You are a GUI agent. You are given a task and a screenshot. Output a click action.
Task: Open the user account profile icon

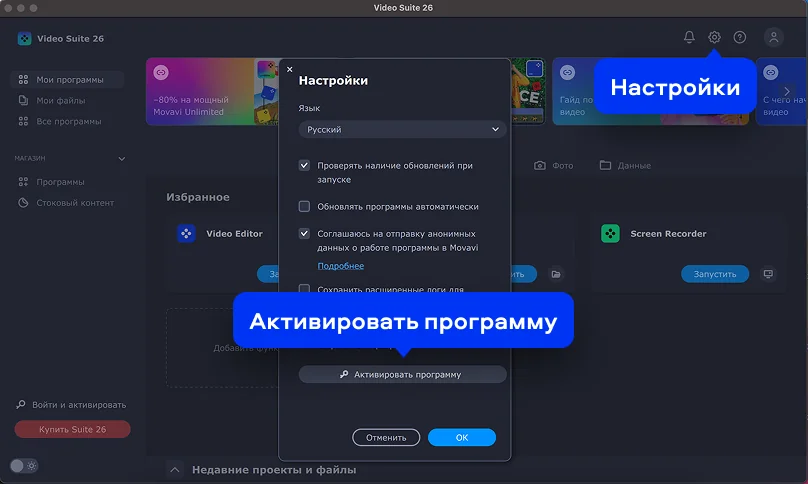773,37
